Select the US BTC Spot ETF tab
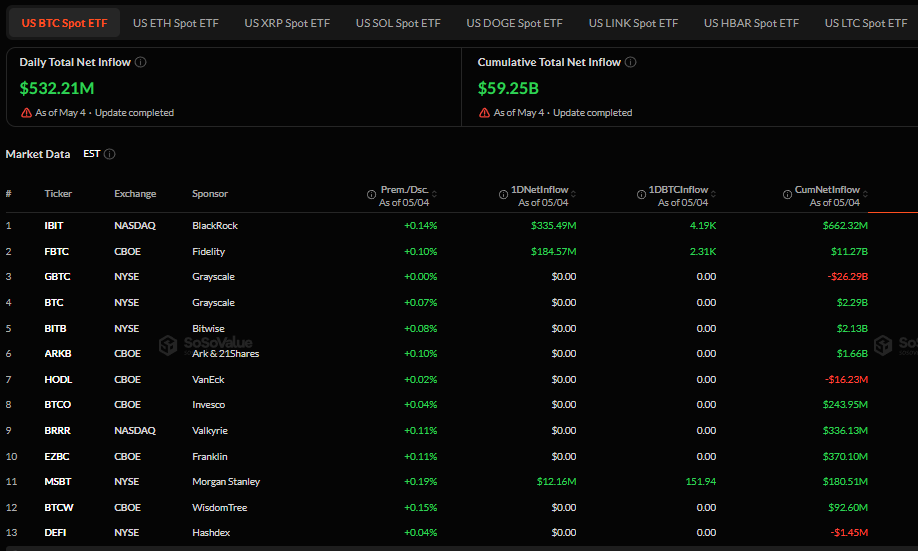 point(64,23)
